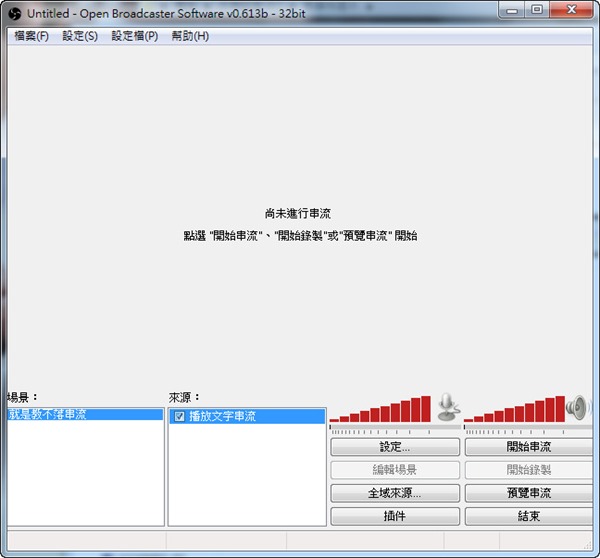Mute the desktop speaker icon

pos(577,408)
